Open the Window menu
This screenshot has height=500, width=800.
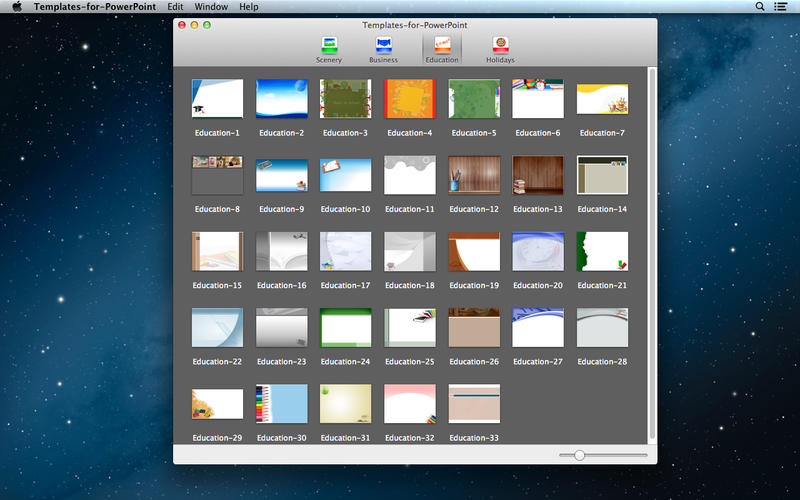[x=211, y=7]
